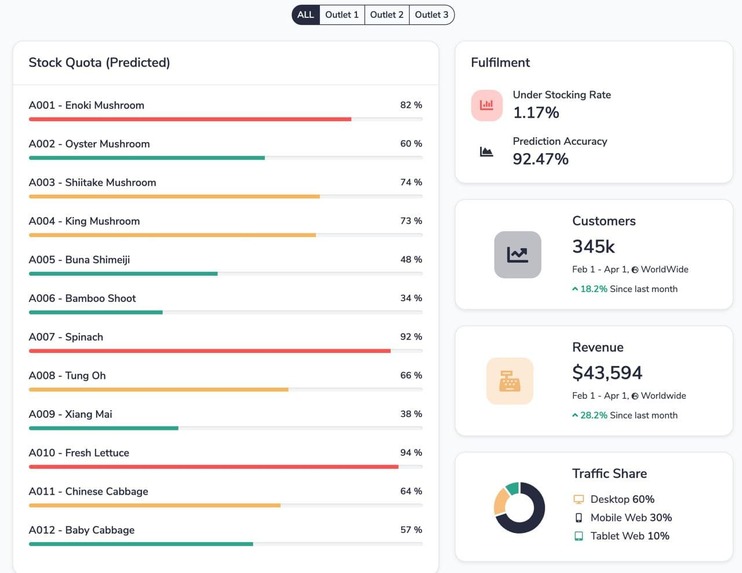This screenshot has height=573, width=742.
Task: Click the Shiitake Mushroom progress bar
Action: (x=226, y=196)
